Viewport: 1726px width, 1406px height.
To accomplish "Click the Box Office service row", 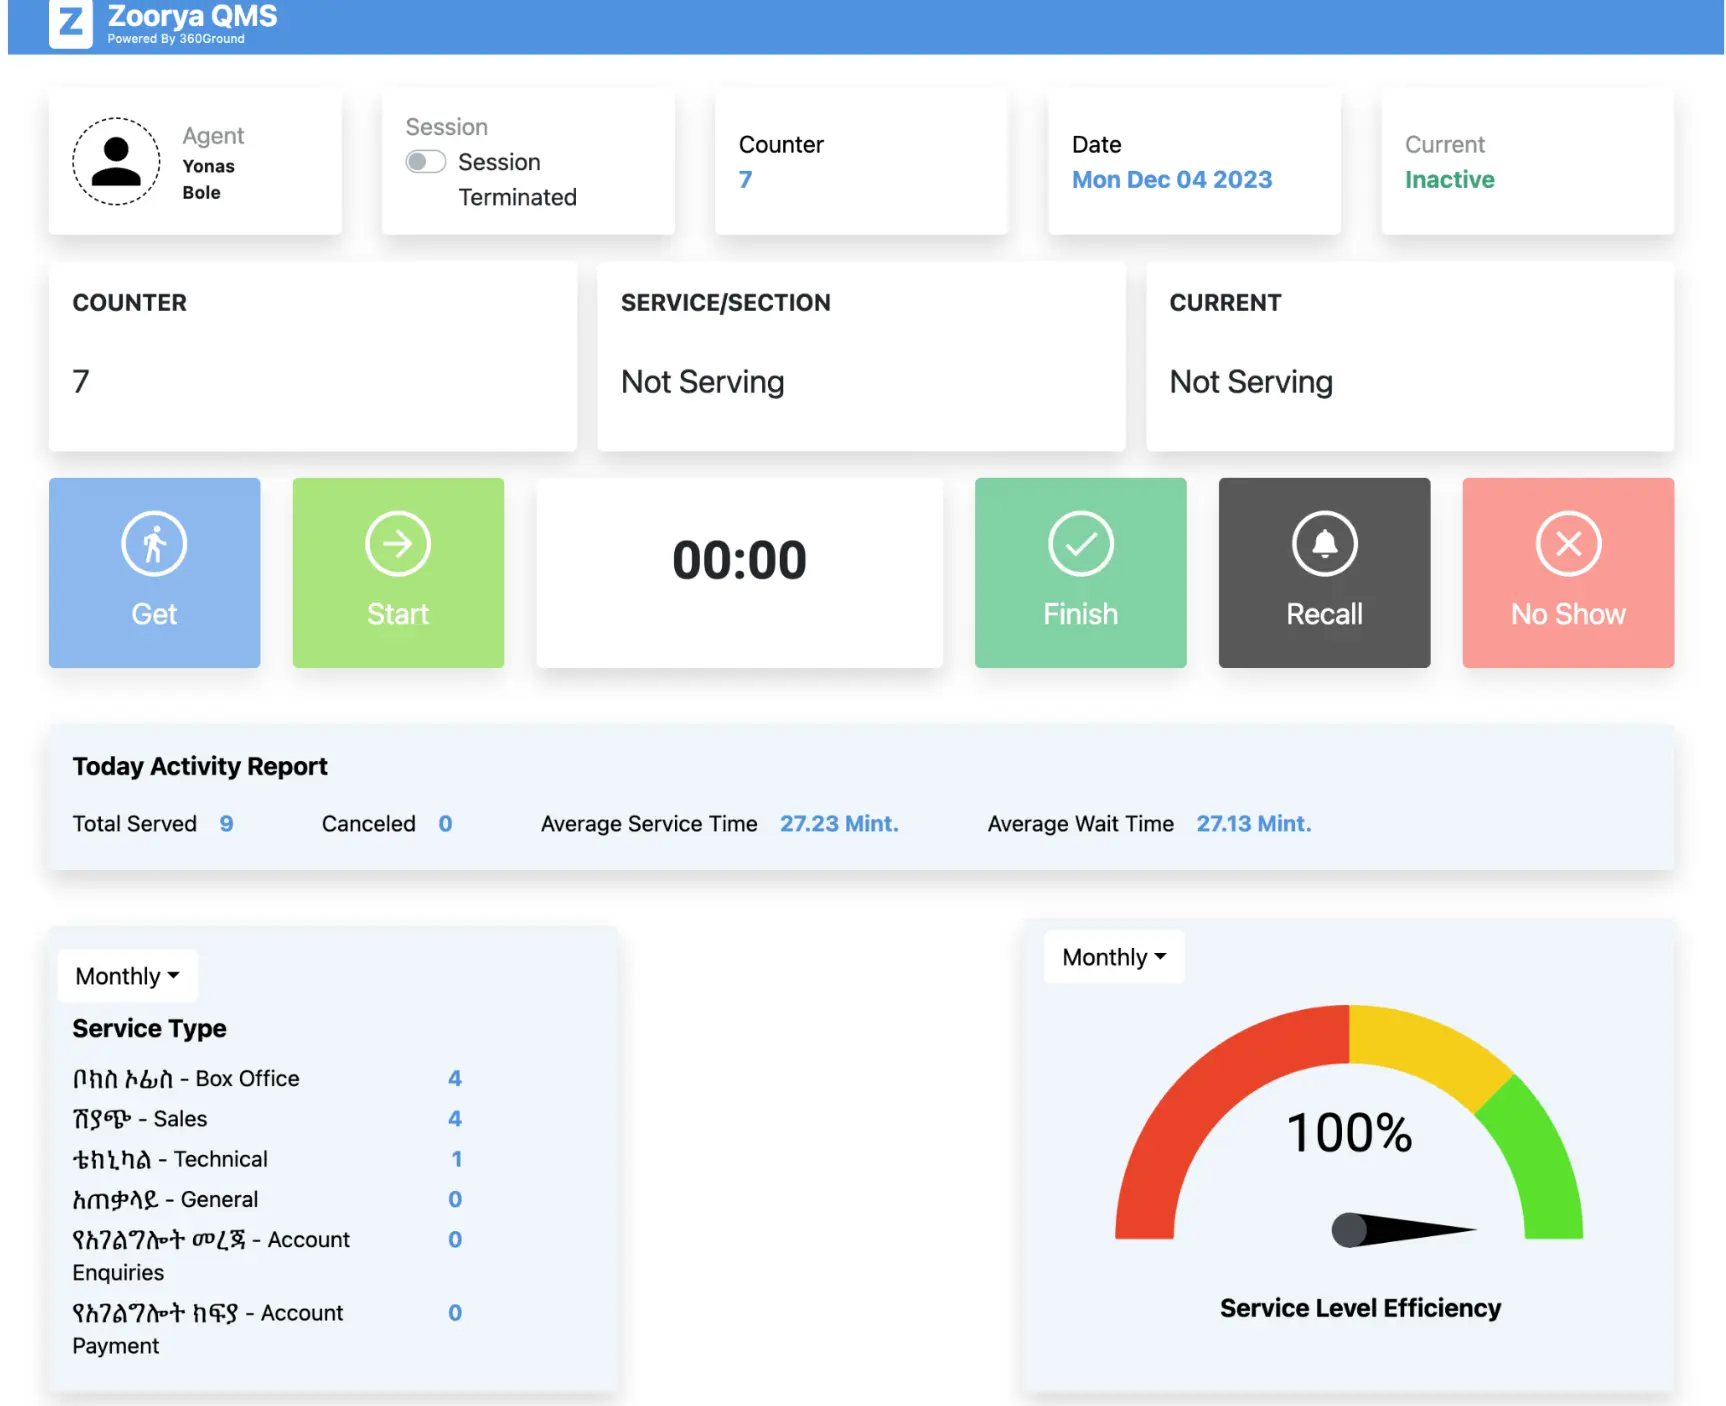I will coord(186,1079).
